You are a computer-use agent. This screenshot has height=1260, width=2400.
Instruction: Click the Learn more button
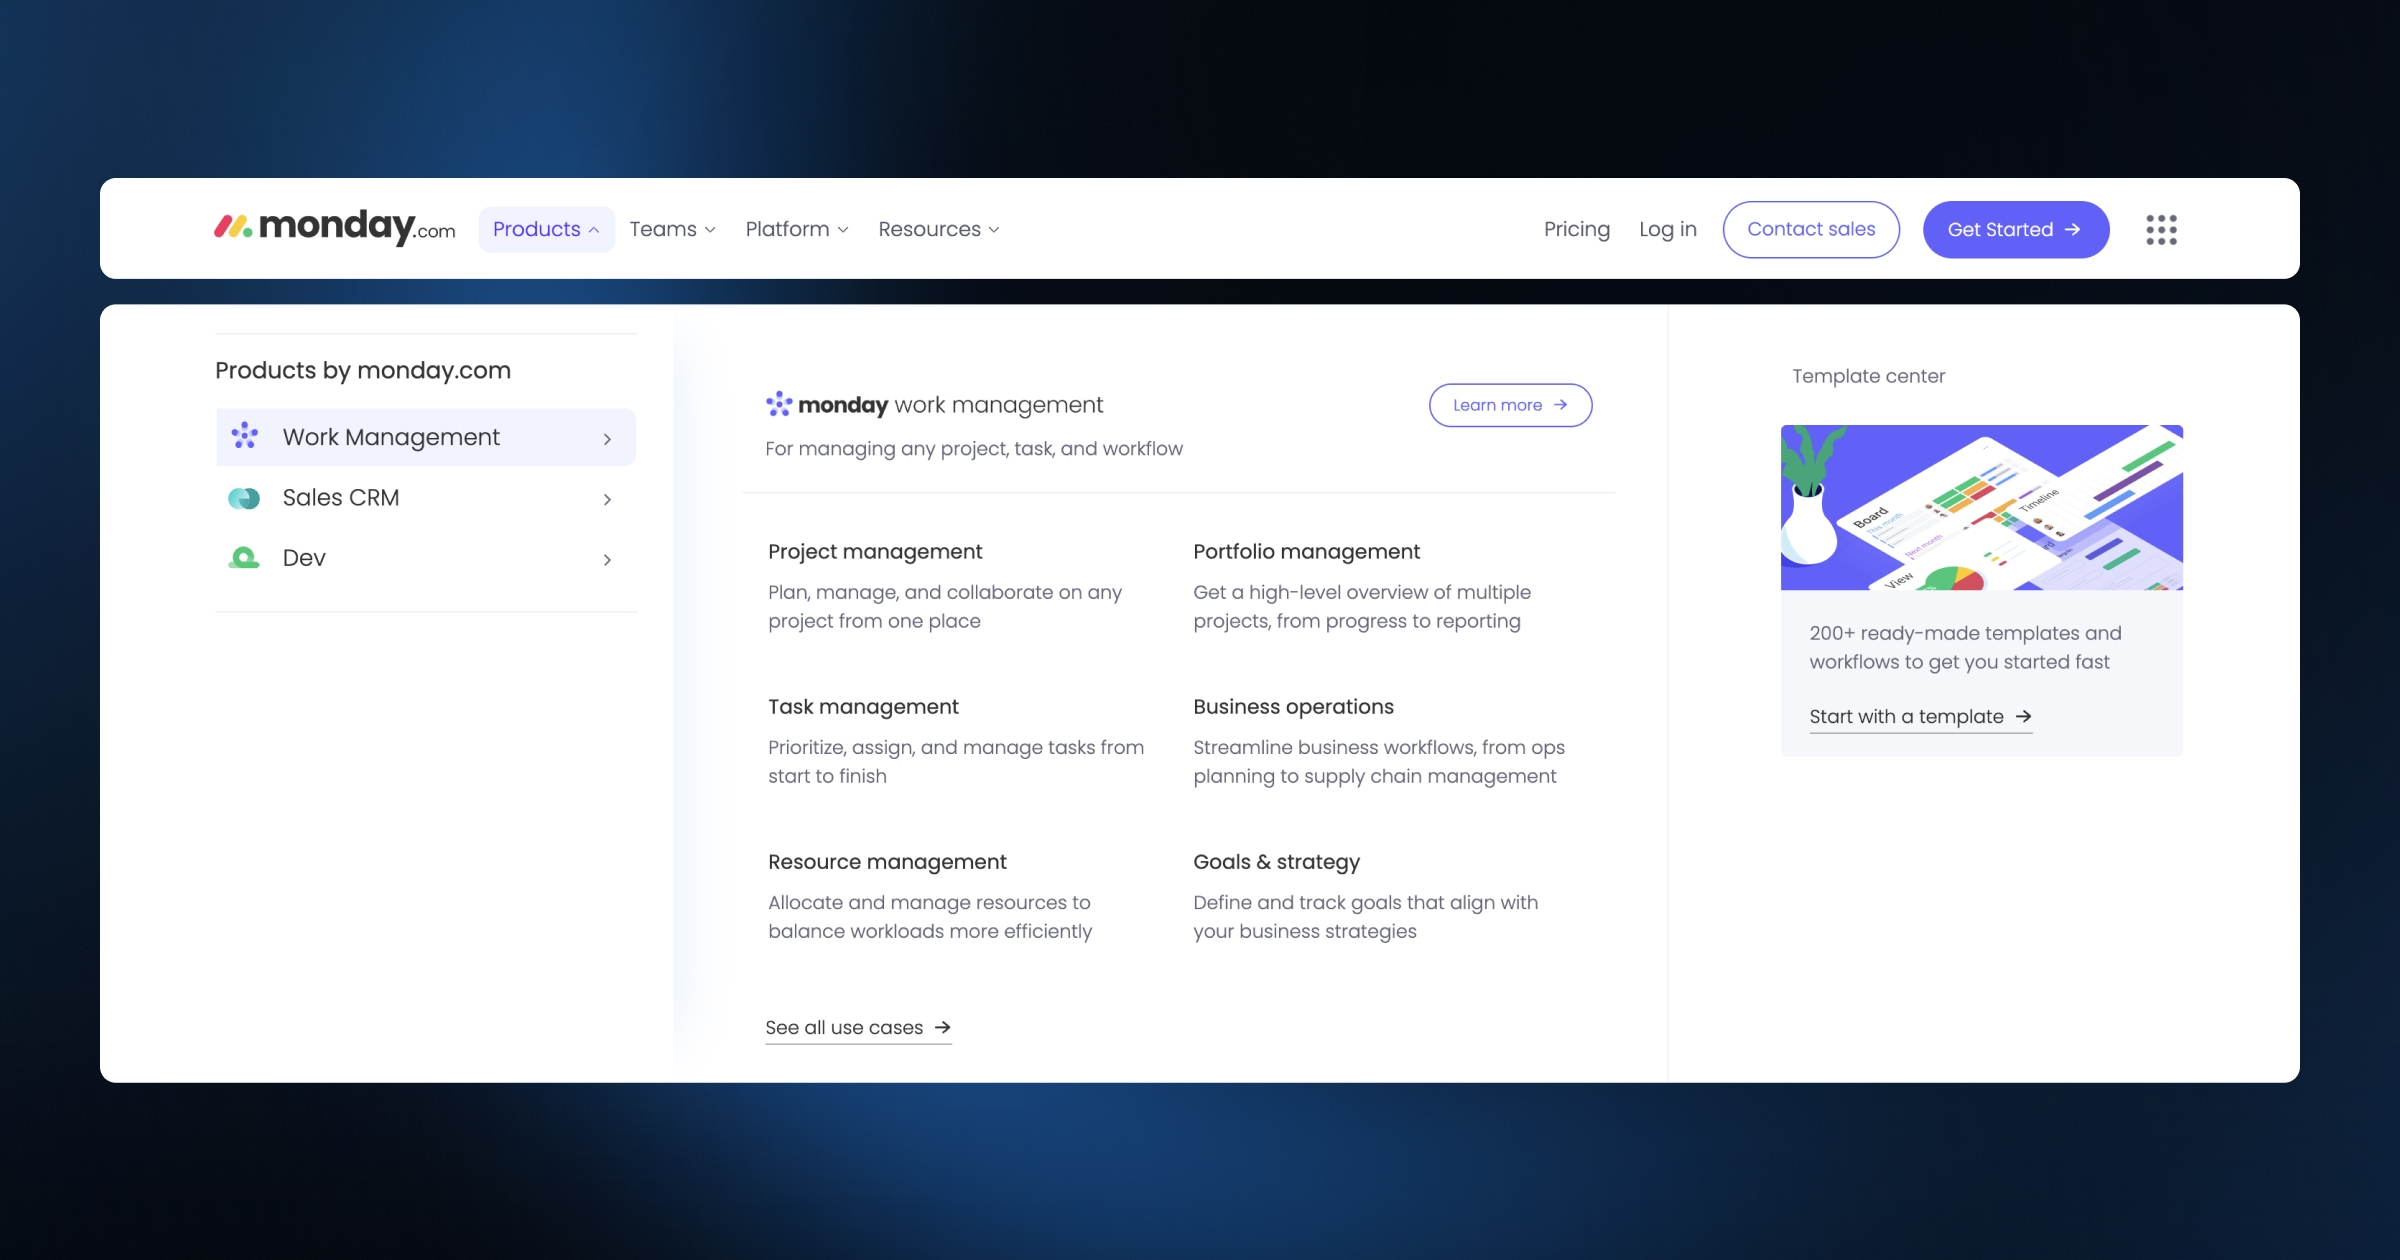1509,405
